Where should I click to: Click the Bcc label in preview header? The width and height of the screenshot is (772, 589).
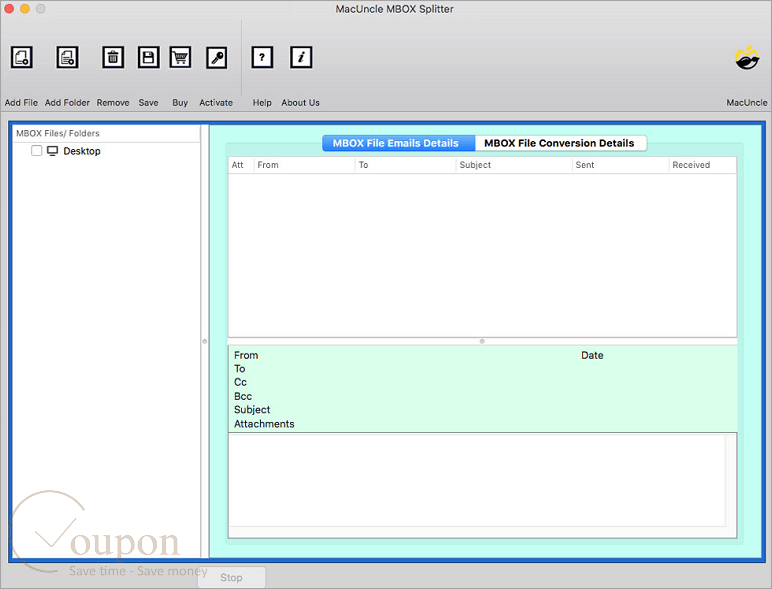click(x=243, y=396)
